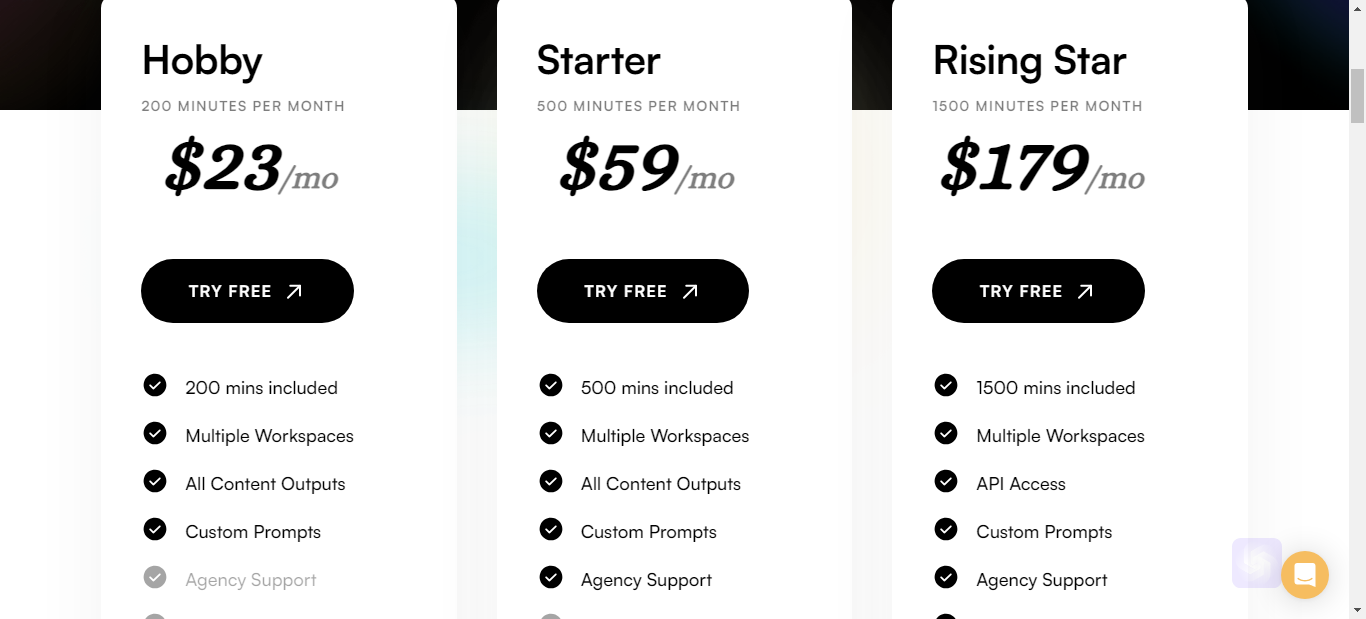Click checkmark icon beside 200 mins included

(155, 385)
